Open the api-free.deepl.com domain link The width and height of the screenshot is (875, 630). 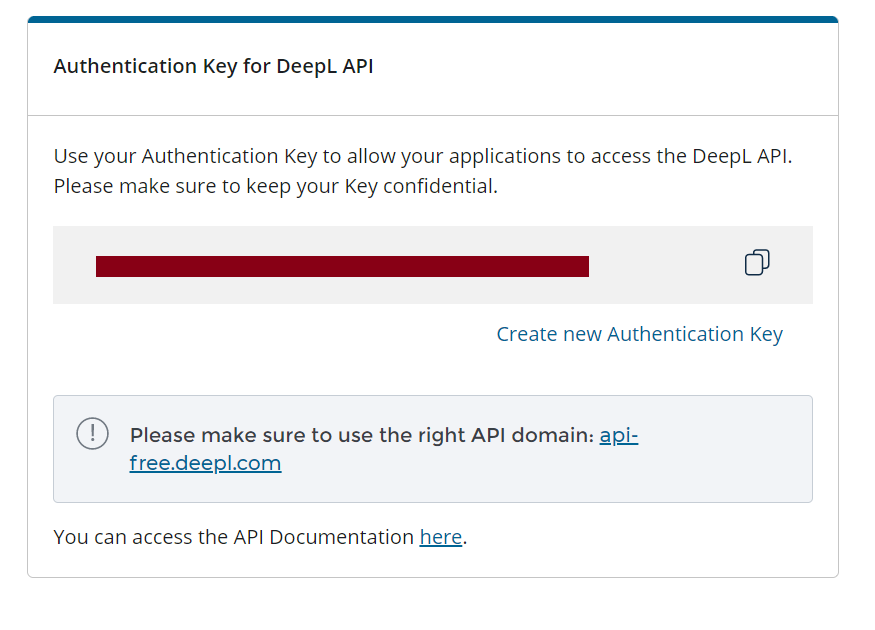205,463
